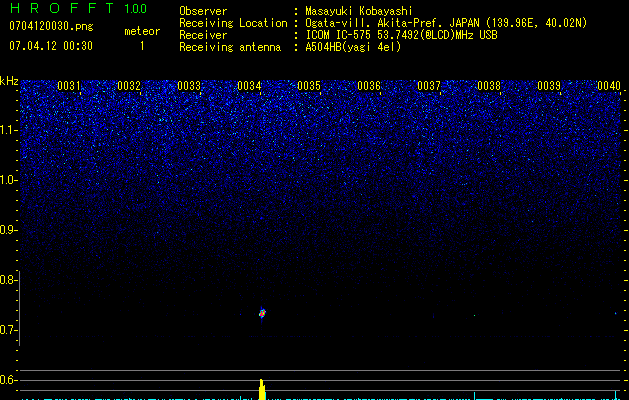Click the 0036 time marker
Image resolution: width=629 pixels, height=400 pixels.
369,86
